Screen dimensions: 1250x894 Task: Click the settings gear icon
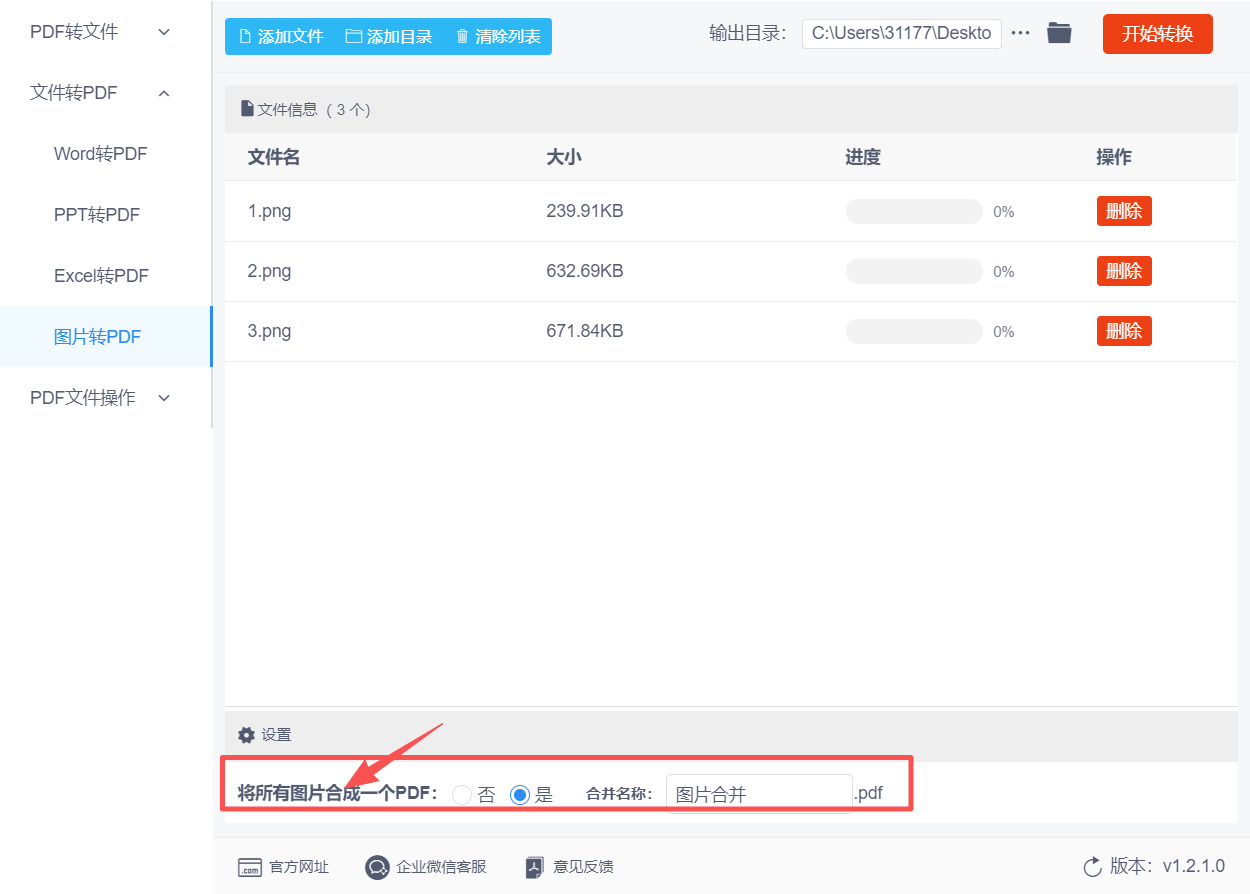[246, 735]
